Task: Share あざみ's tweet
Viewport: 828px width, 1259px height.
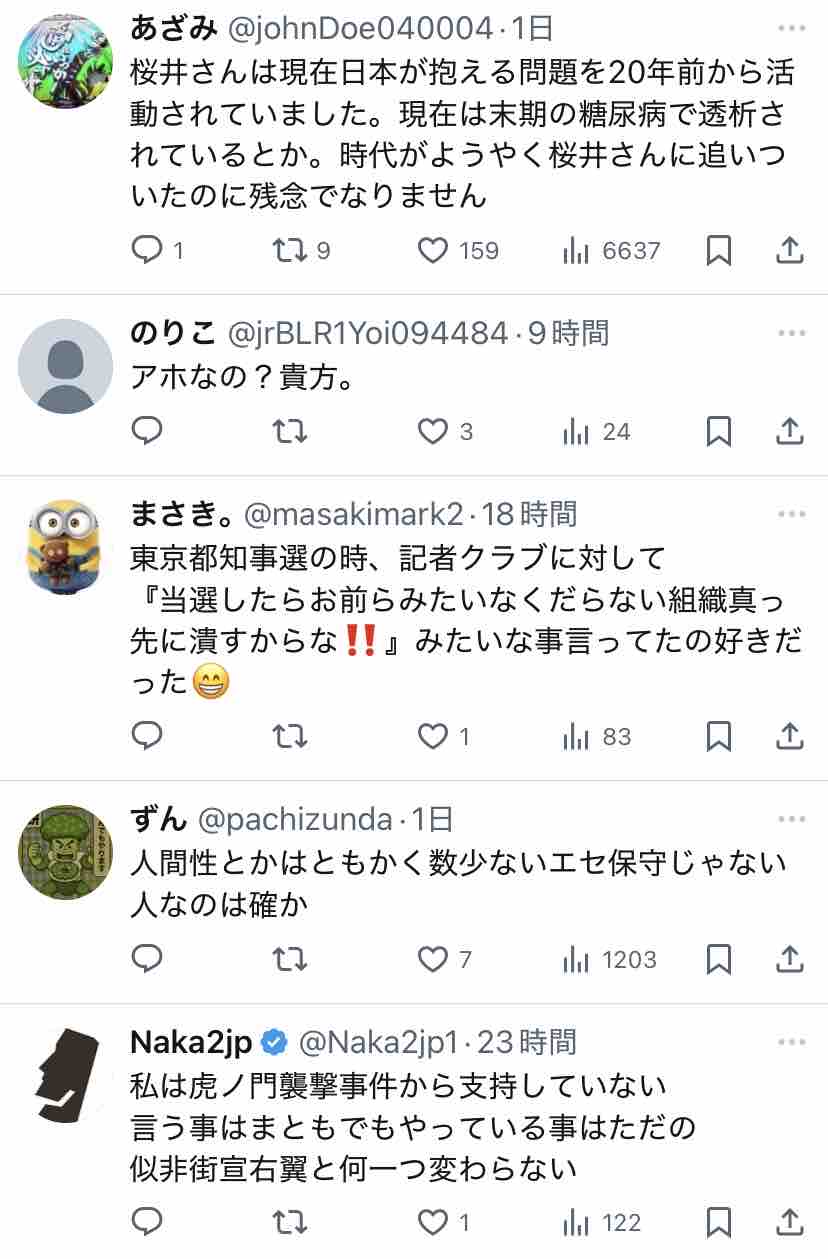Action: point(790,250)
